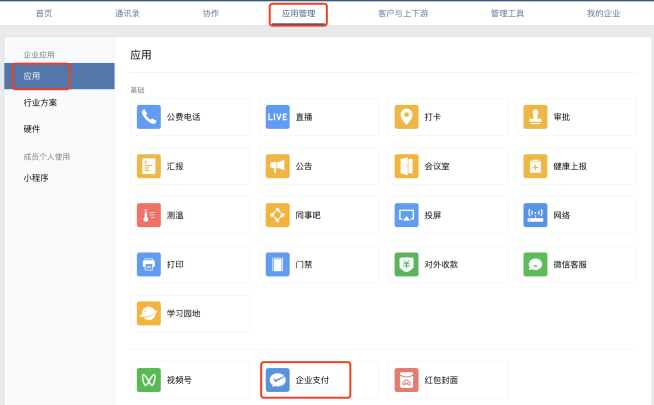Select 应用 in the sidebar
Image resolution: width=654 pixels, height=405 pixels.
59,76
